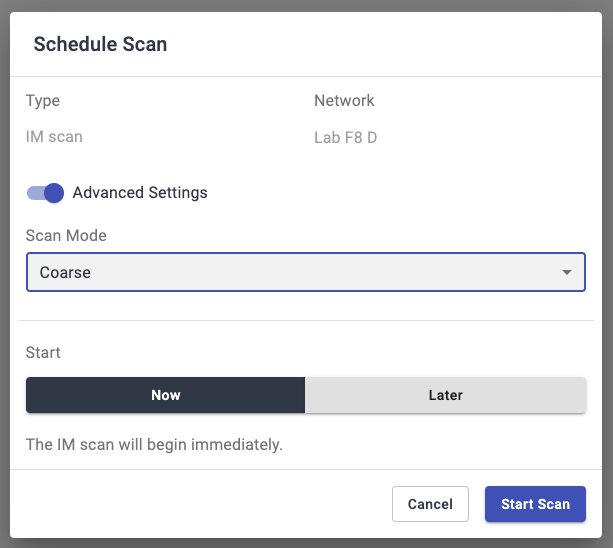Click the IM scan type value
The width and height of the screenshot is (613, 548).
[54, 137]
